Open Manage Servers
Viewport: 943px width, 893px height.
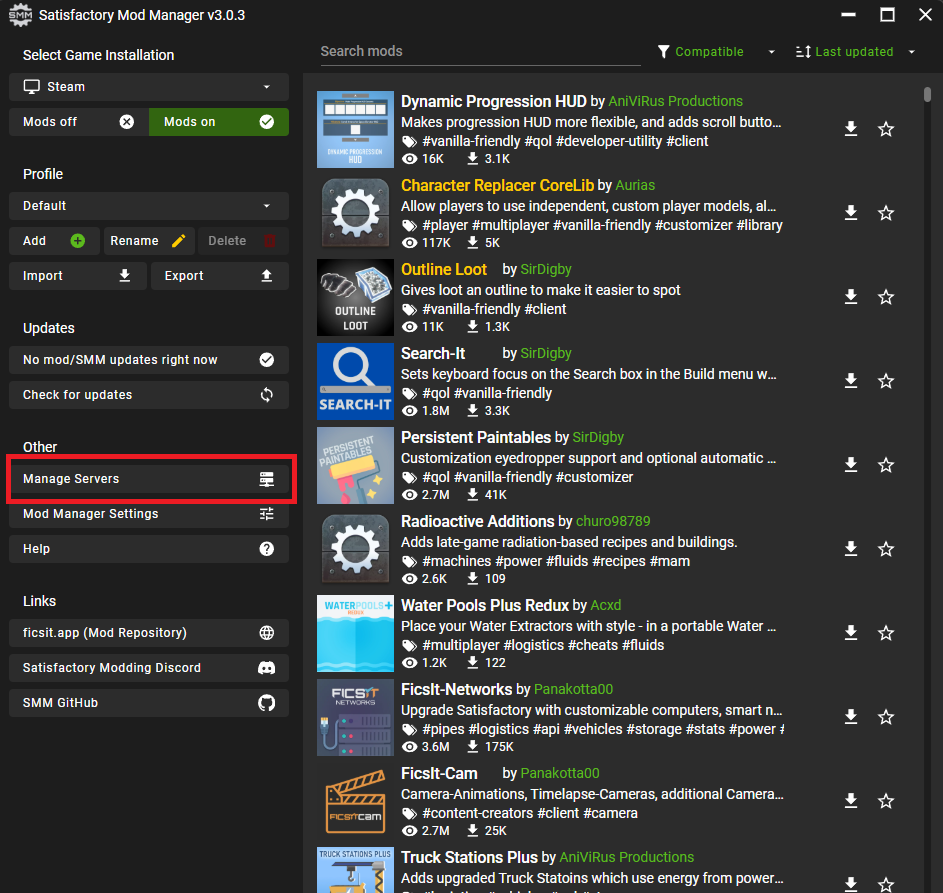149,479
